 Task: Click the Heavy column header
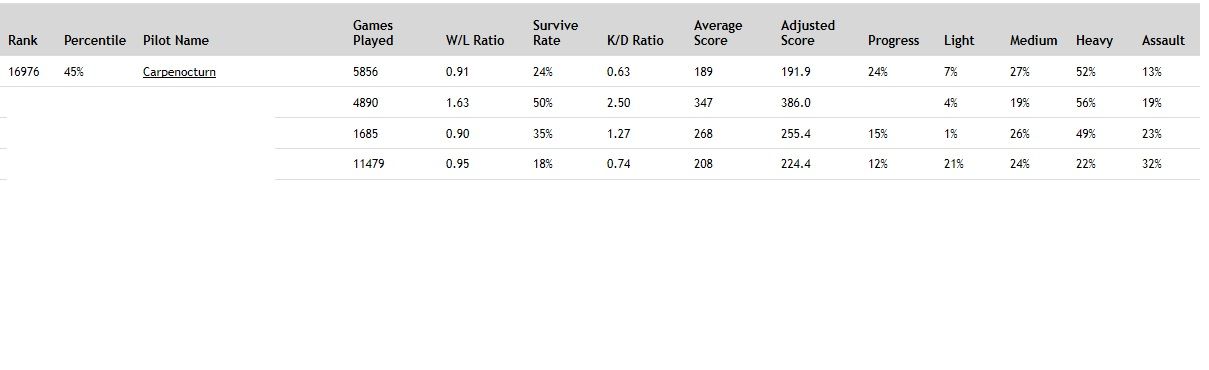click(1094, 41)
